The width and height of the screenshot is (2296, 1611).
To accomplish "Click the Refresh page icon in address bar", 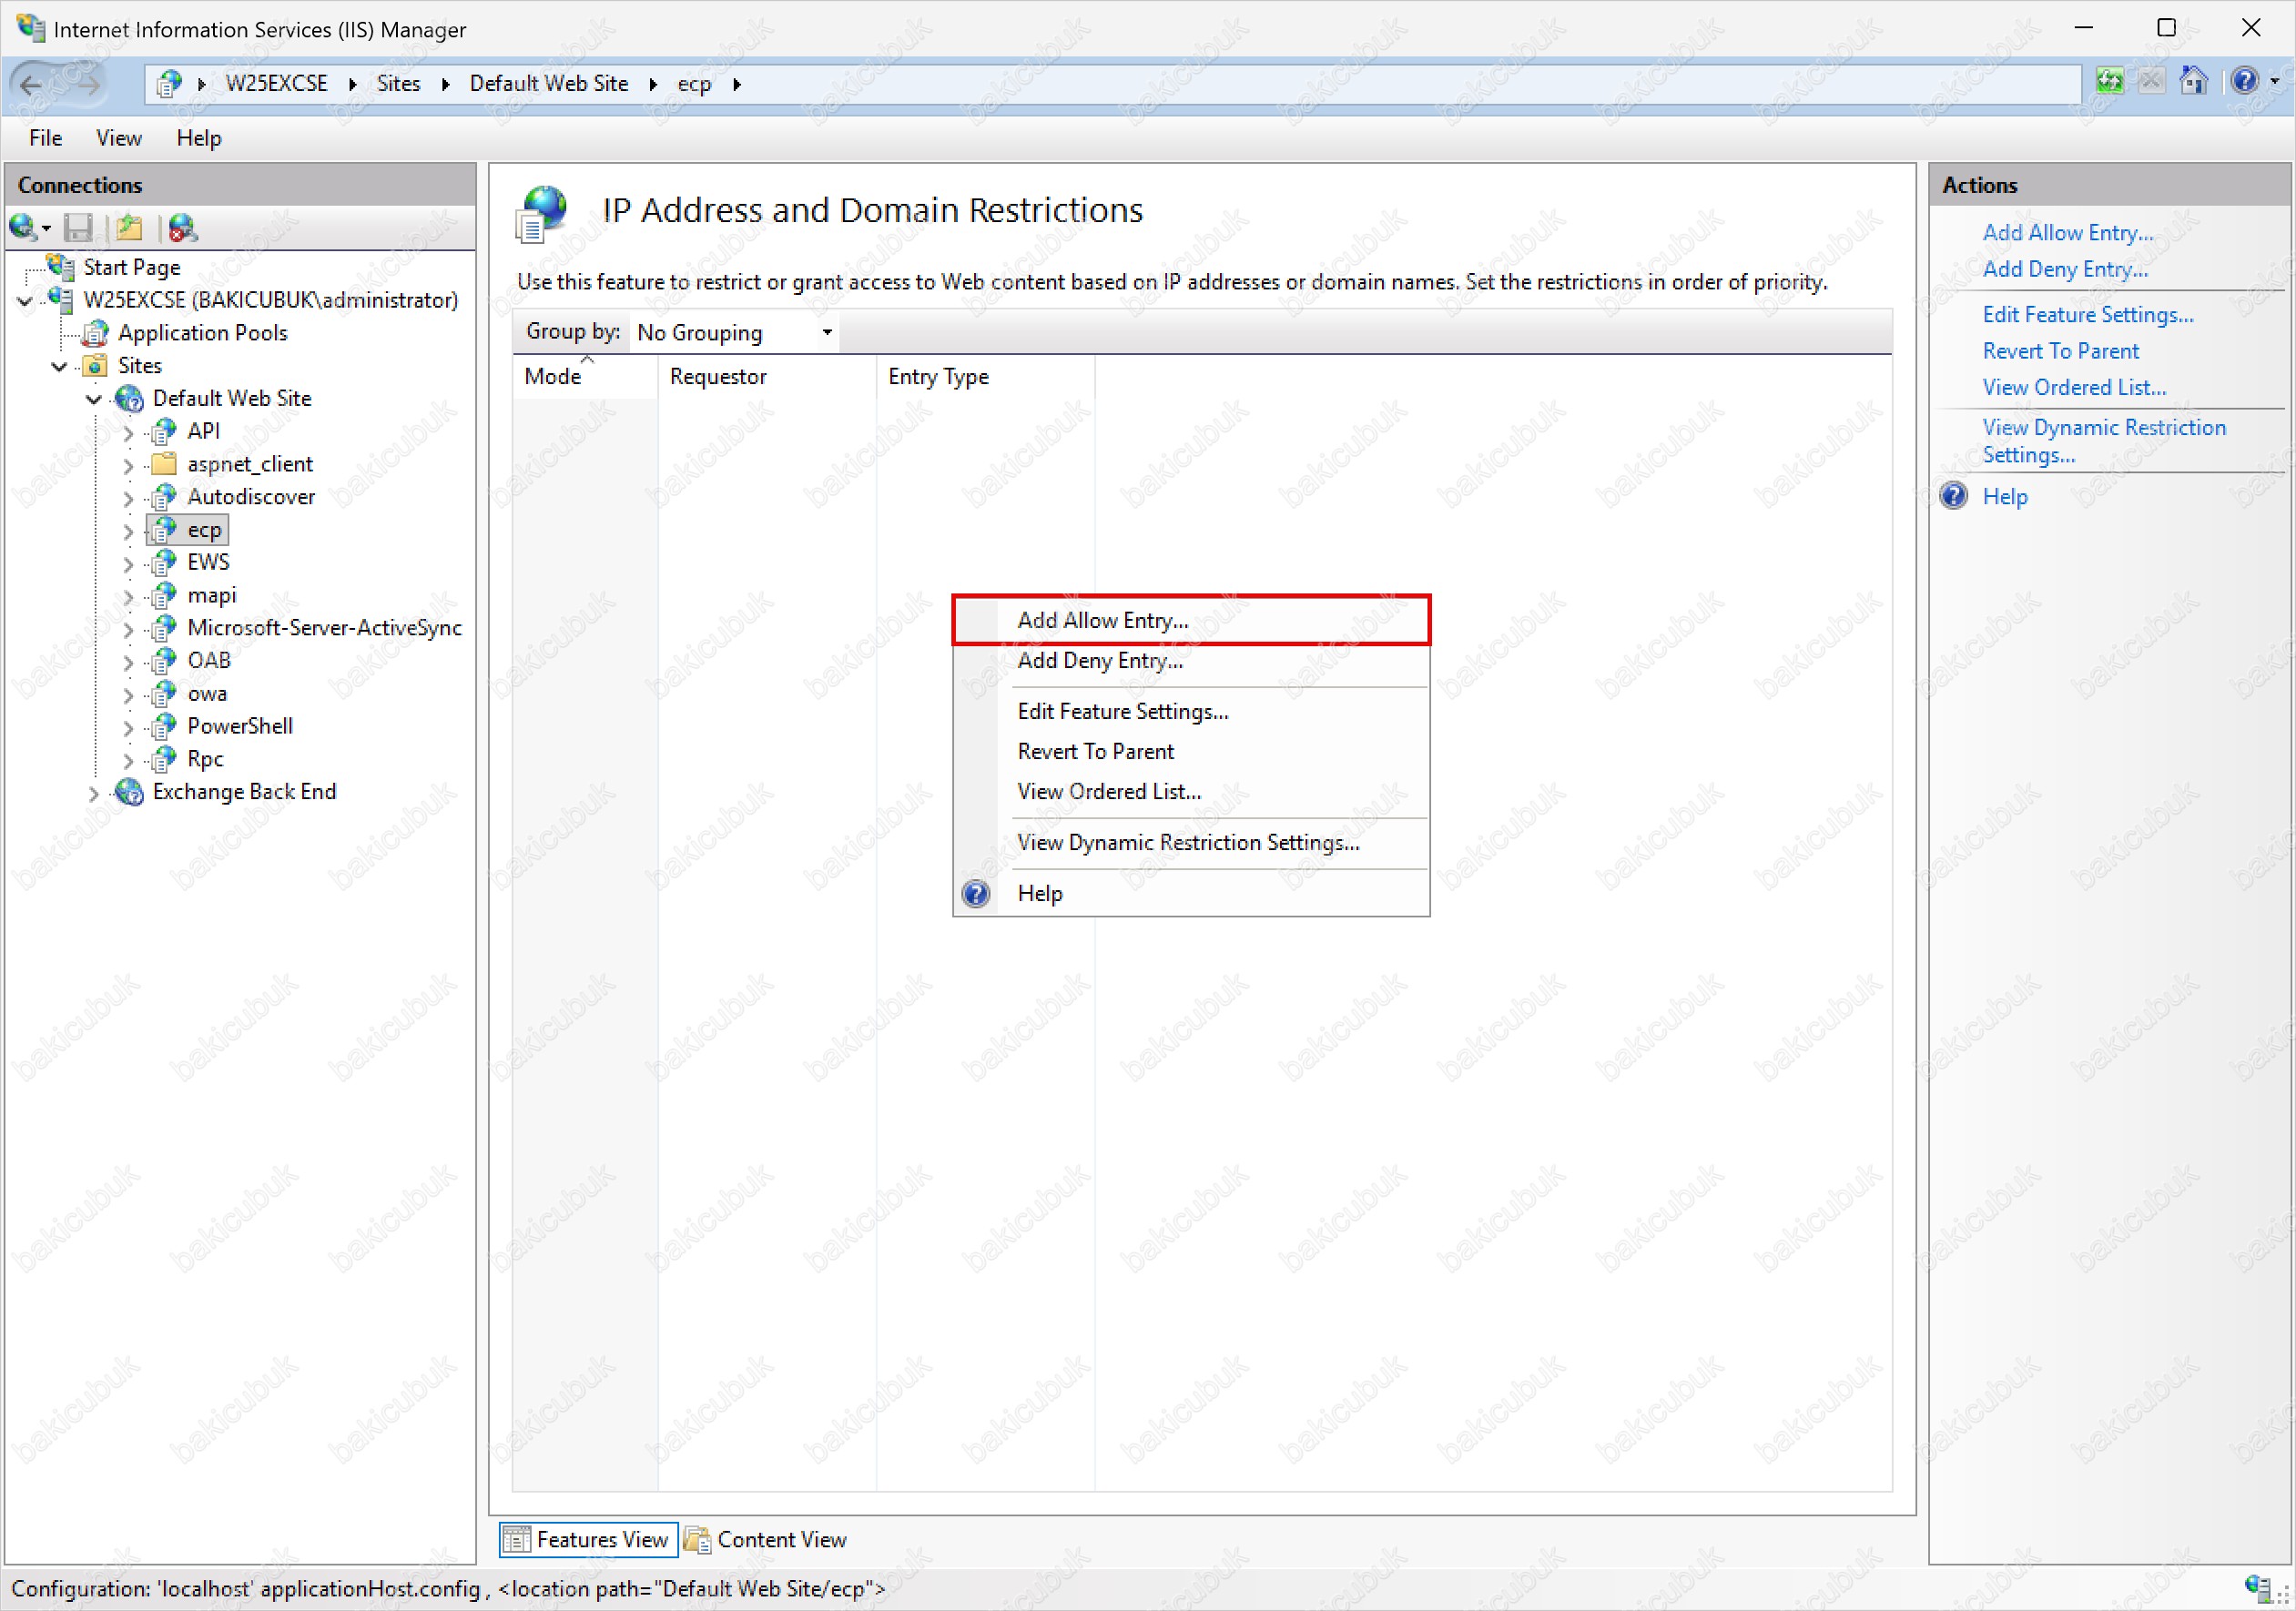I will [2110, 82].
